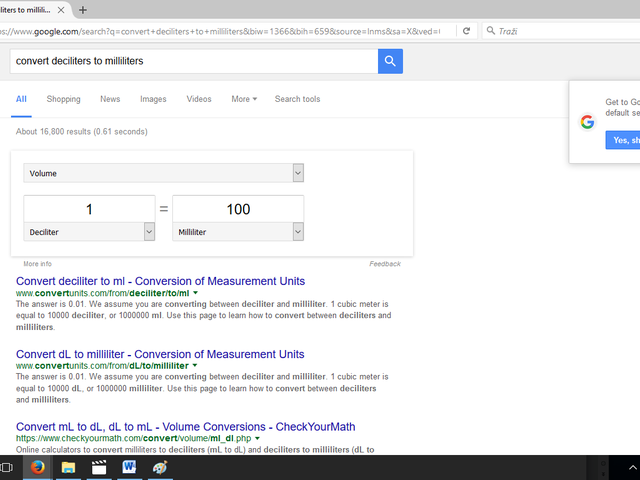640x480 pixels.
Task: Expand arrow next to convertunits deciliter/to/ml URL
Action: click(195, 293)
